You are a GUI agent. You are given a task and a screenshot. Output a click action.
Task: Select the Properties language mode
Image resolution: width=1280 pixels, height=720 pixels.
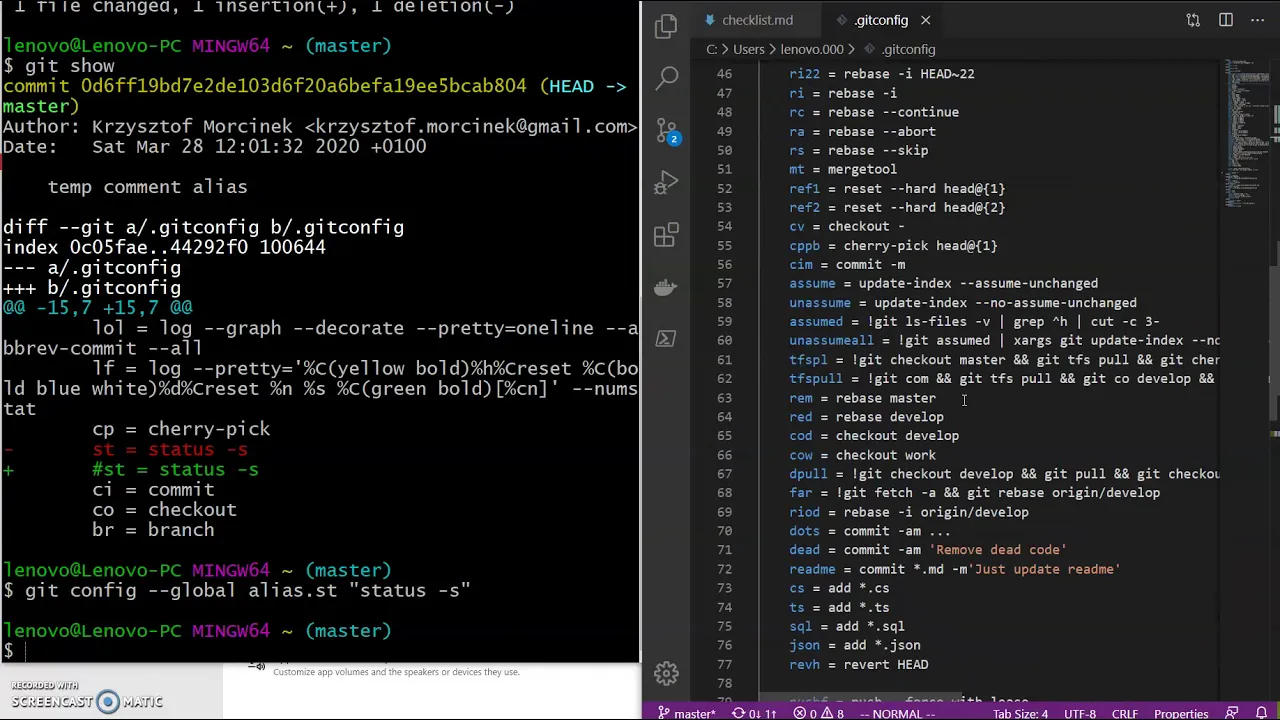click(1181, 713)
